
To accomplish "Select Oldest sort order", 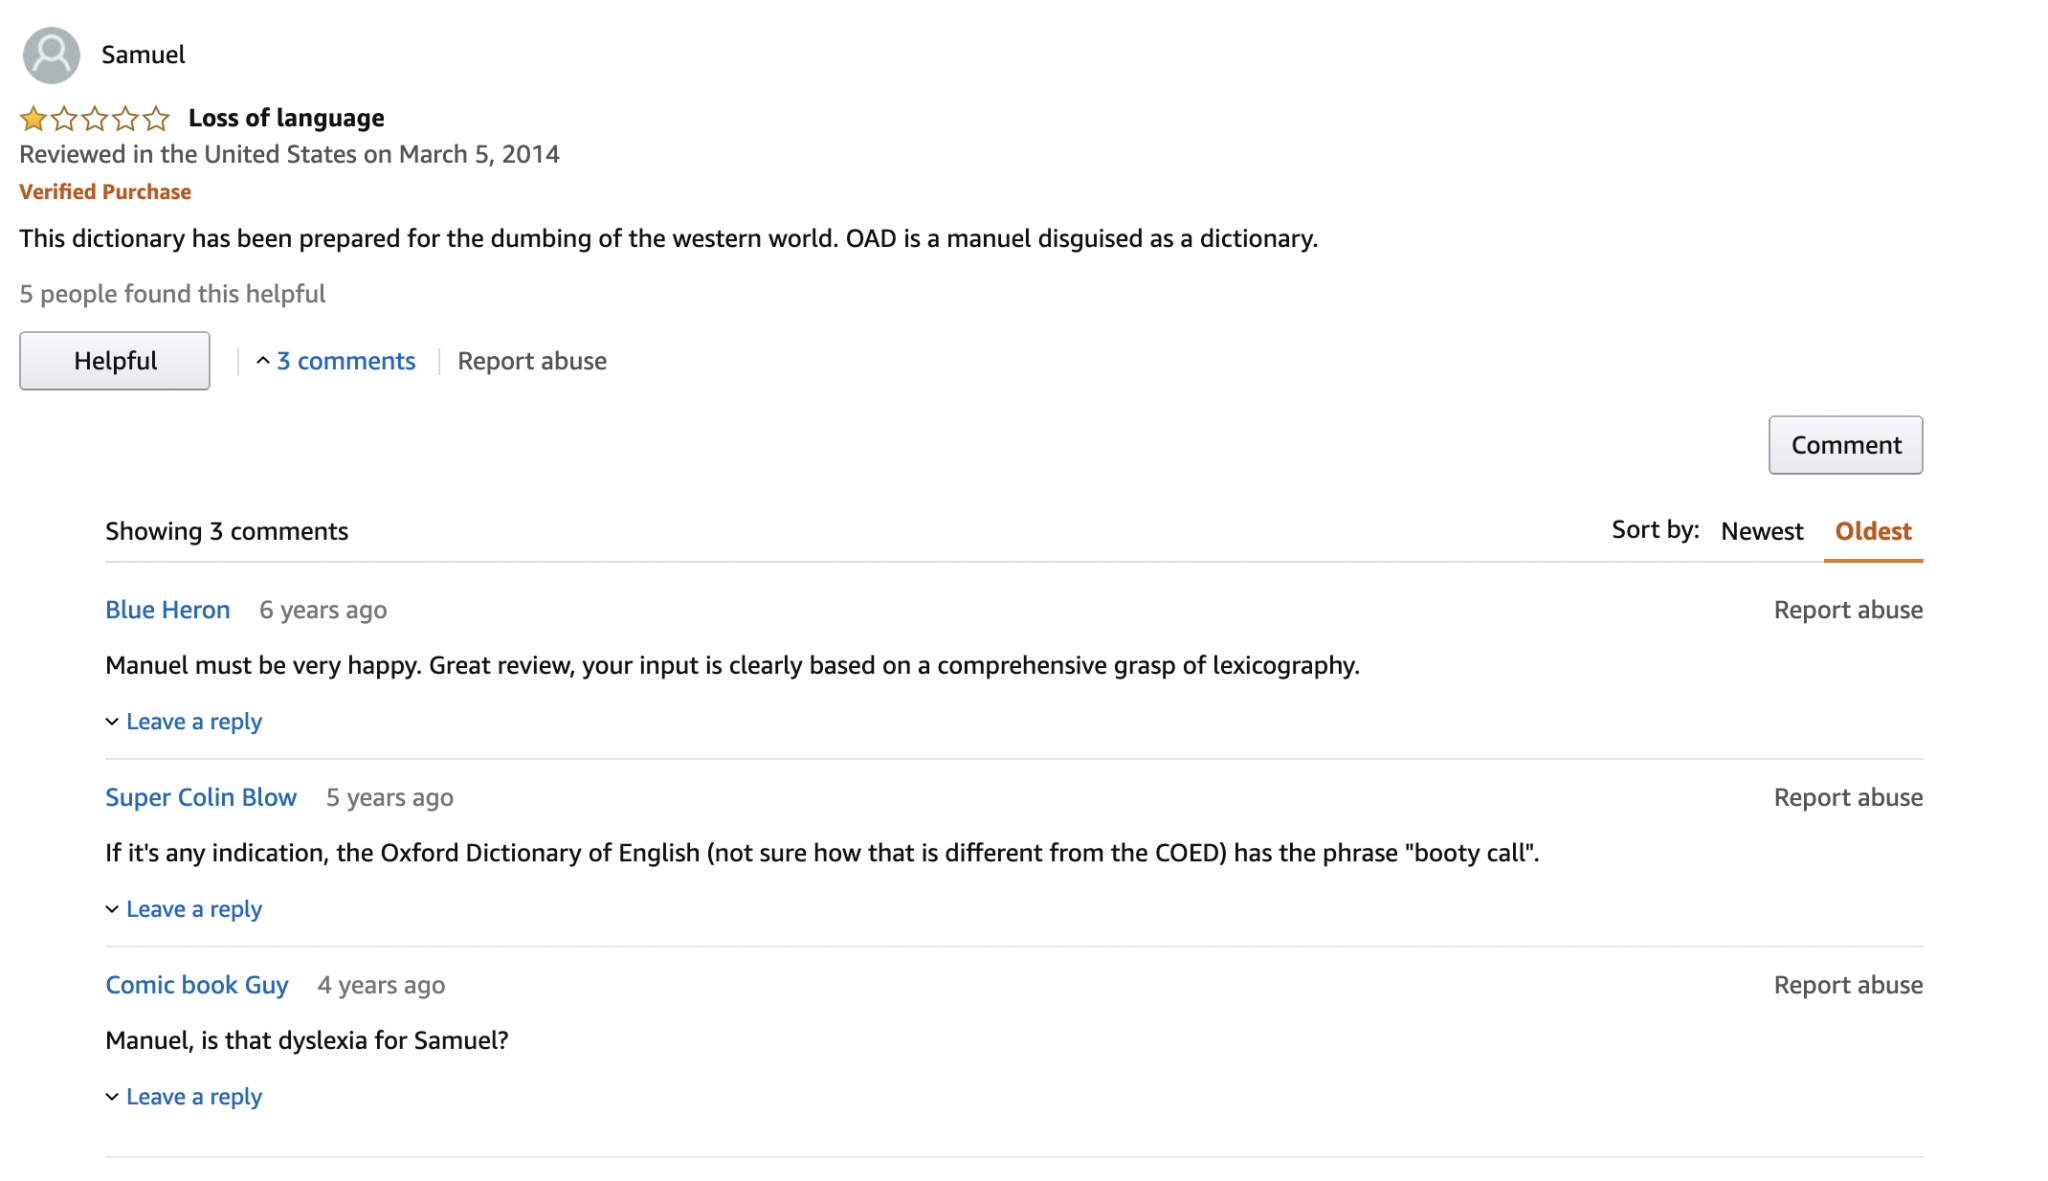I will click(x=1871, y=531).
